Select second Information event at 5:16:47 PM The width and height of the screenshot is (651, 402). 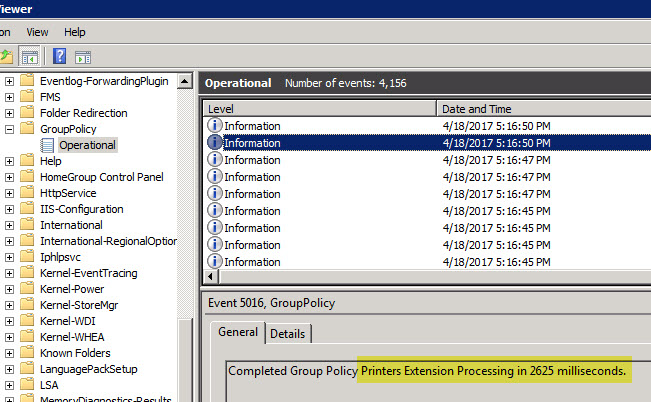(427, 177)
